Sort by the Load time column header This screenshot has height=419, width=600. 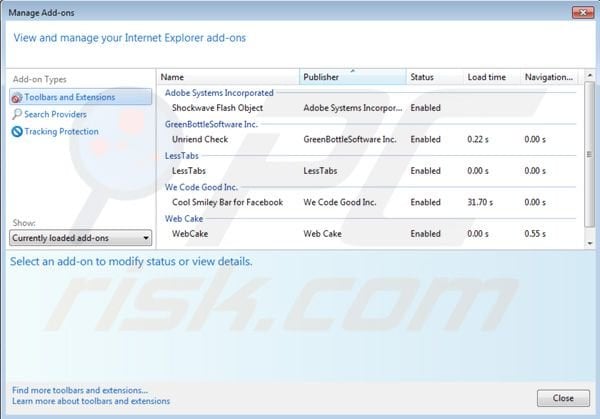point(492,77)
